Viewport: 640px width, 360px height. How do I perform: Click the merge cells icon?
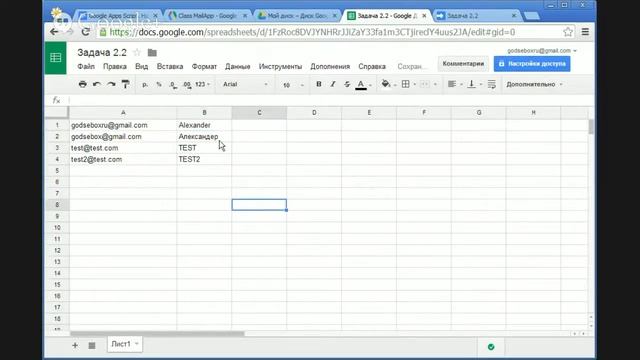point(424,84)
